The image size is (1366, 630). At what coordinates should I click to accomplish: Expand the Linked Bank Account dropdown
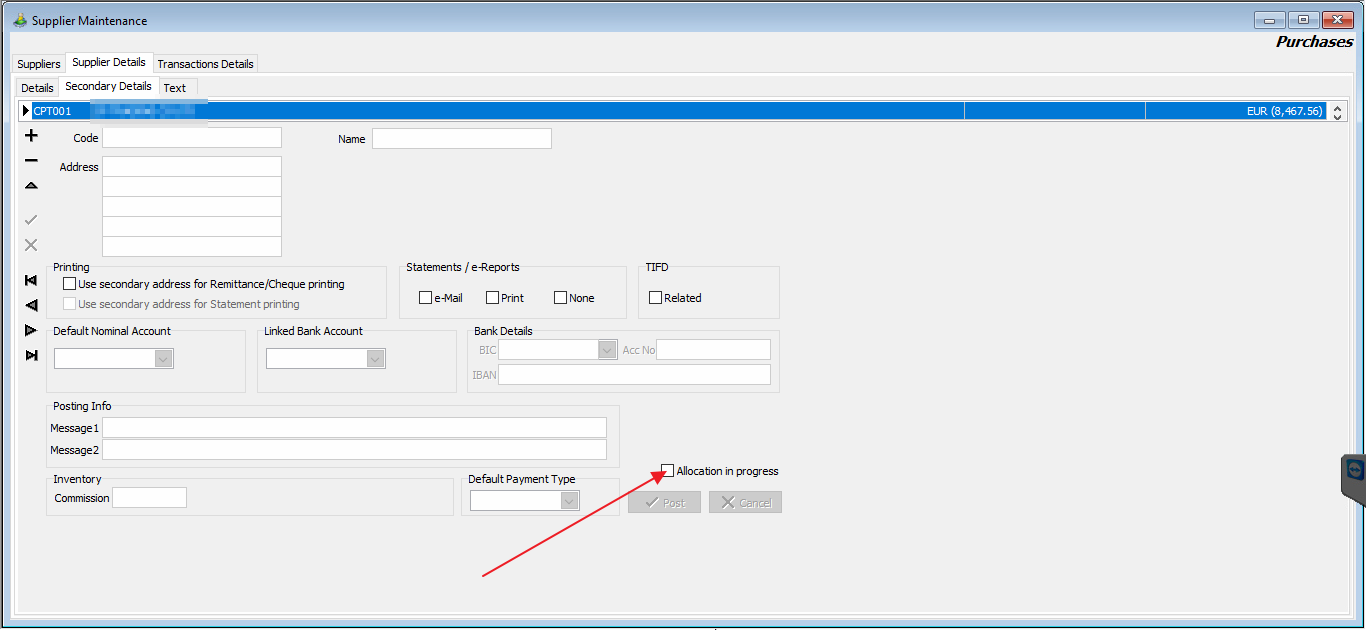coord(376,359)
